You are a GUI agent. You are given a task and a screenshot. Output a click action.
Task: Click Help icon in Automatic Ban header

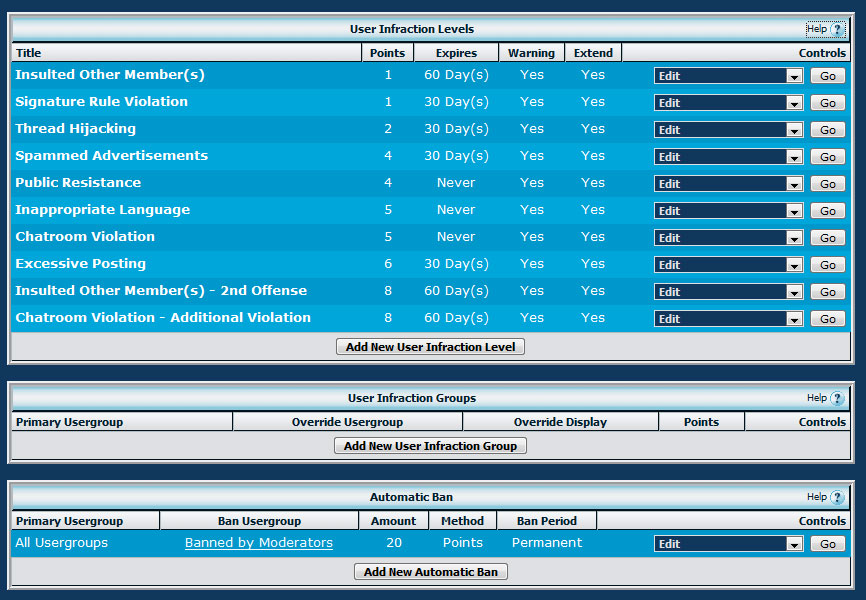(837, 497)
